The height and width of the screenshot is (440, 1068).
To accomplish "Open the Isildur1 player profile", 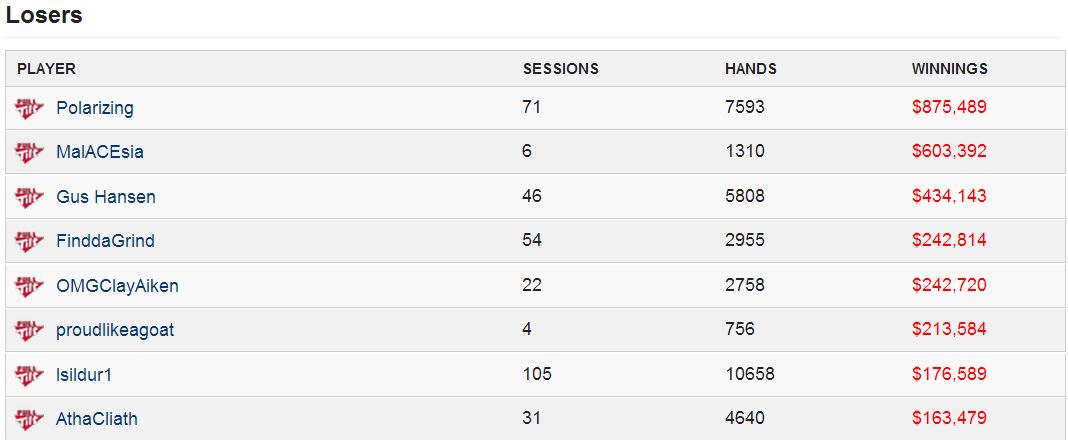I will (x=84, y=375).
